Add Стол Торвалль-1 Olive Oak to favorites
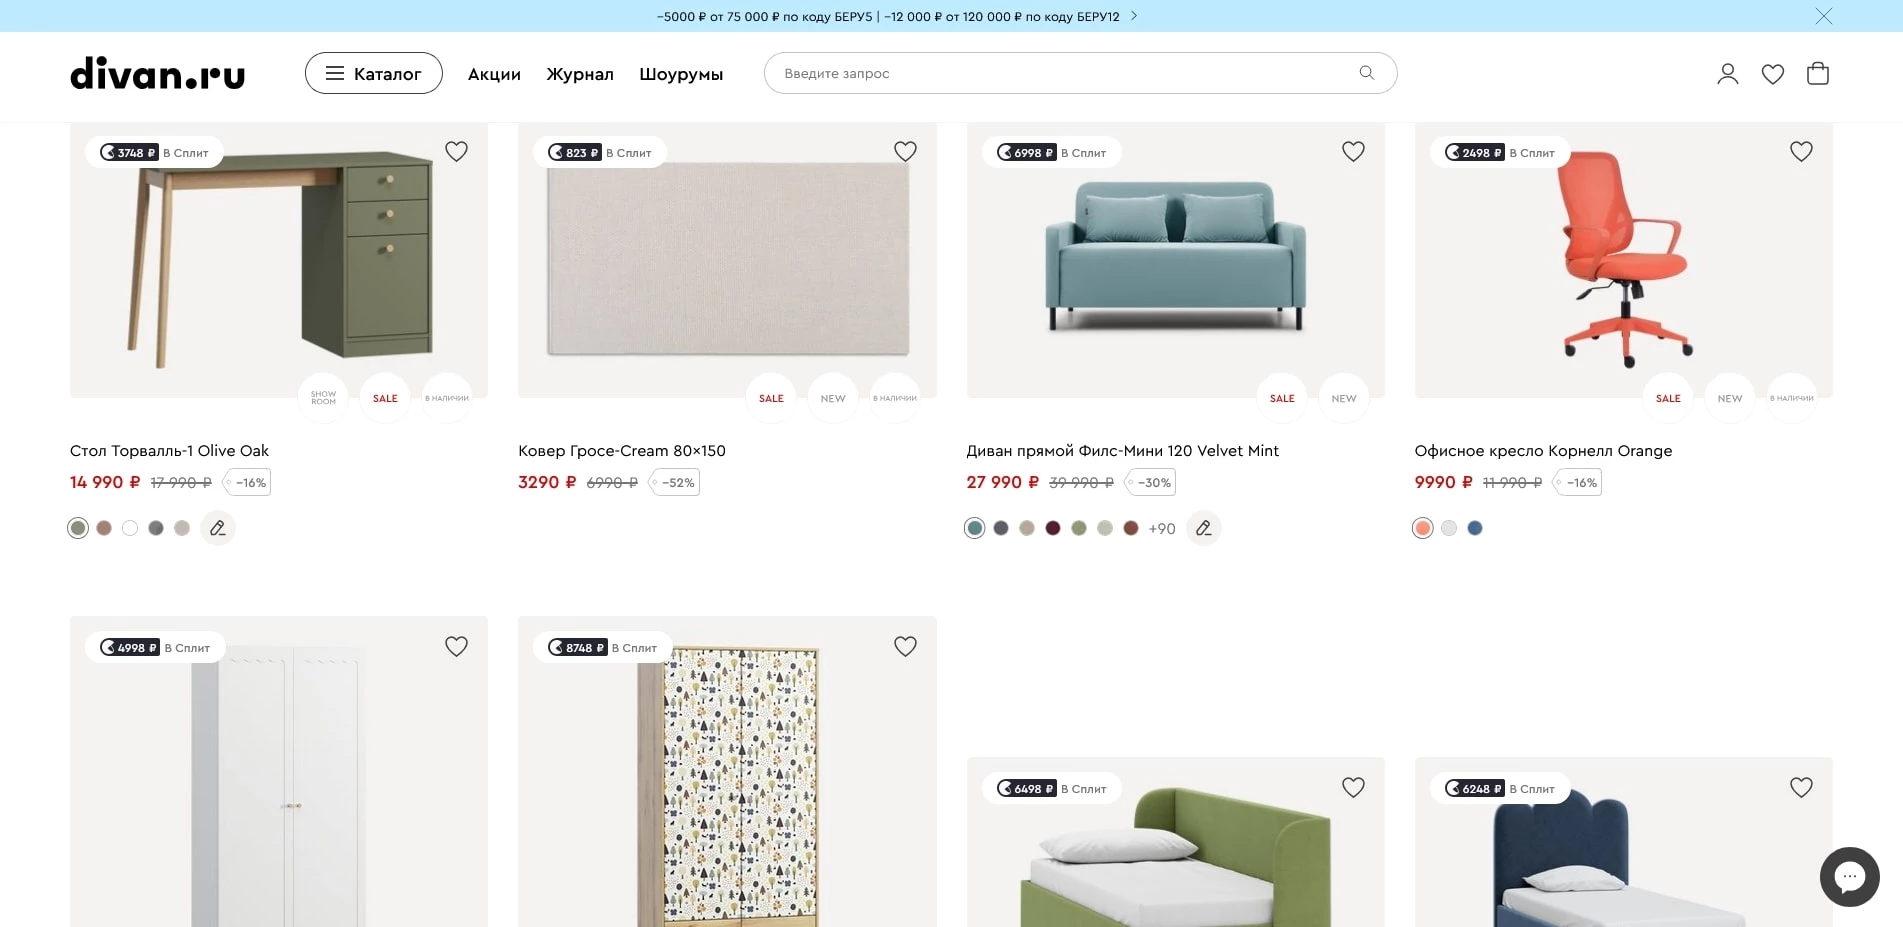The width and height of the screenshot is (1903, 927). pyautogui.click(x=456, y=151)
